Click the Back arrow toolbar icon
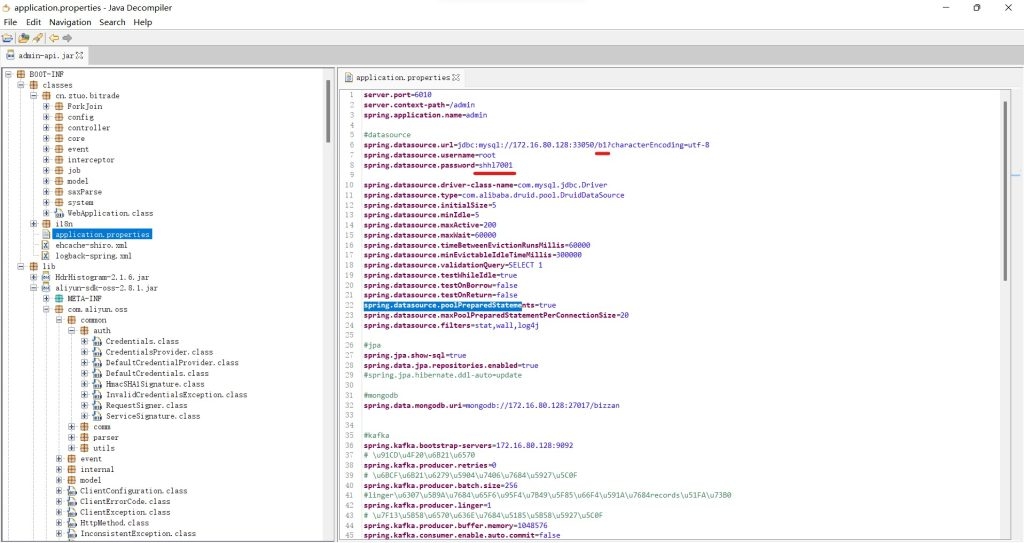The height and width of the screenshot is (543, 1024). [x=53, y=37]
